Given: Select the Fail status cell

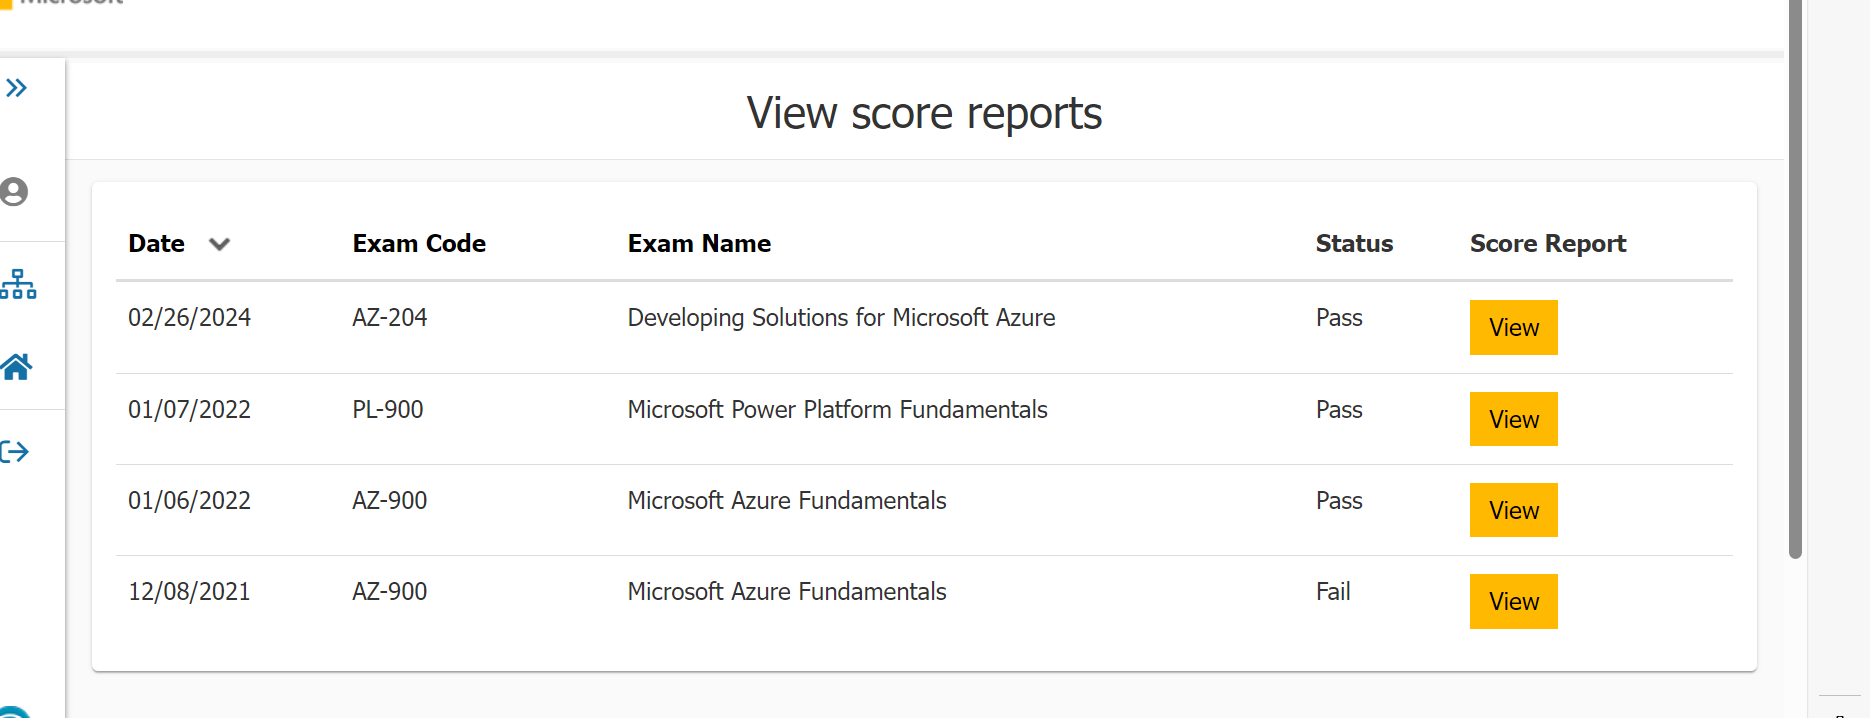Looking at the screenshot, I should tap(1333, 591).
